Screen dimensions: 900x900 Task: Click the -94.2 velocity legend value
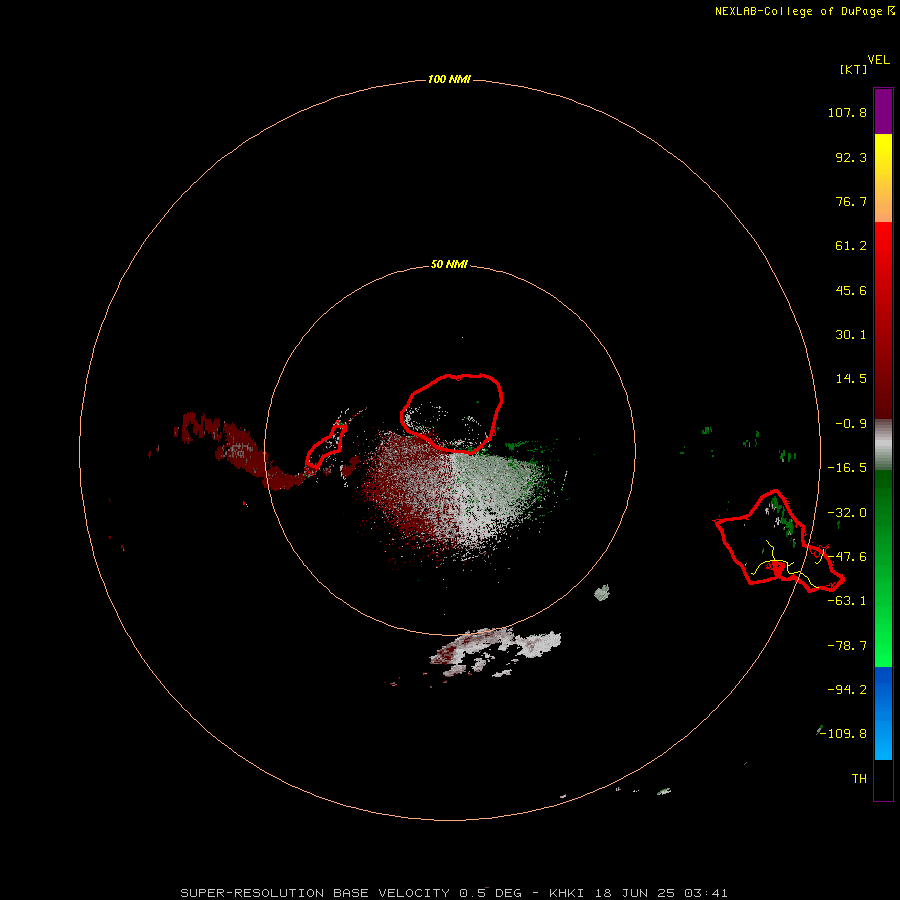click(x=847, y=690)
